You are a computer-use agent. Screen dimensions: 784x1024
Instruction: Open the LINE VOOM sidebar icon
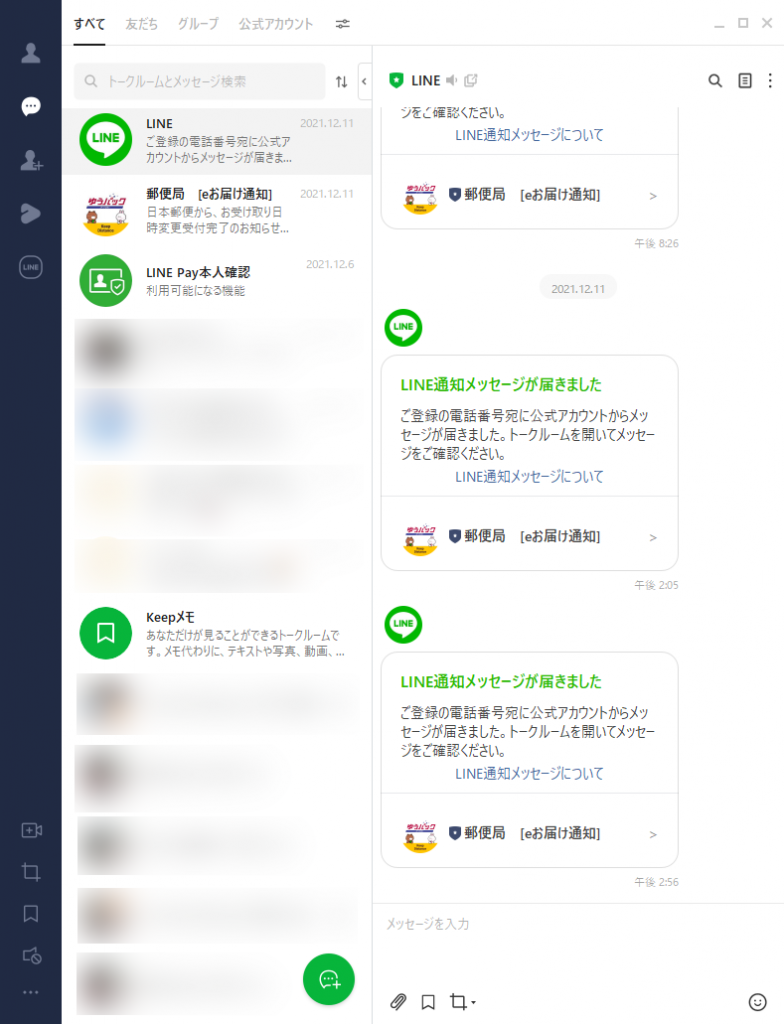(x=31, y=214)
